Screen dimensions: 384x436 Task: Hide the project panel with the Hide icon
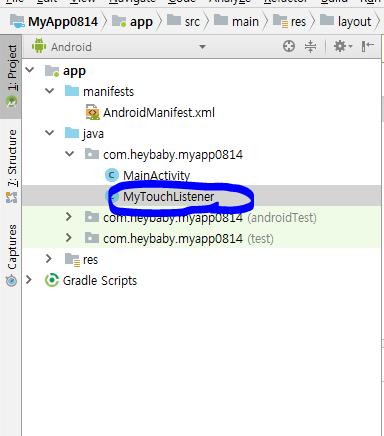(x=367, y=46)
